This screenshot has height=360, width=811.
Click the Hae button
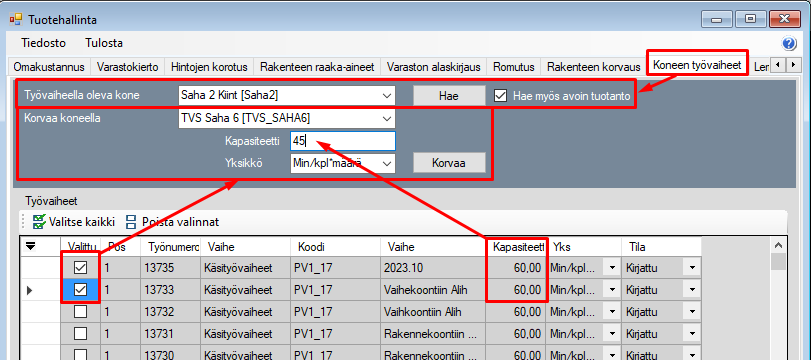[449, 96]
